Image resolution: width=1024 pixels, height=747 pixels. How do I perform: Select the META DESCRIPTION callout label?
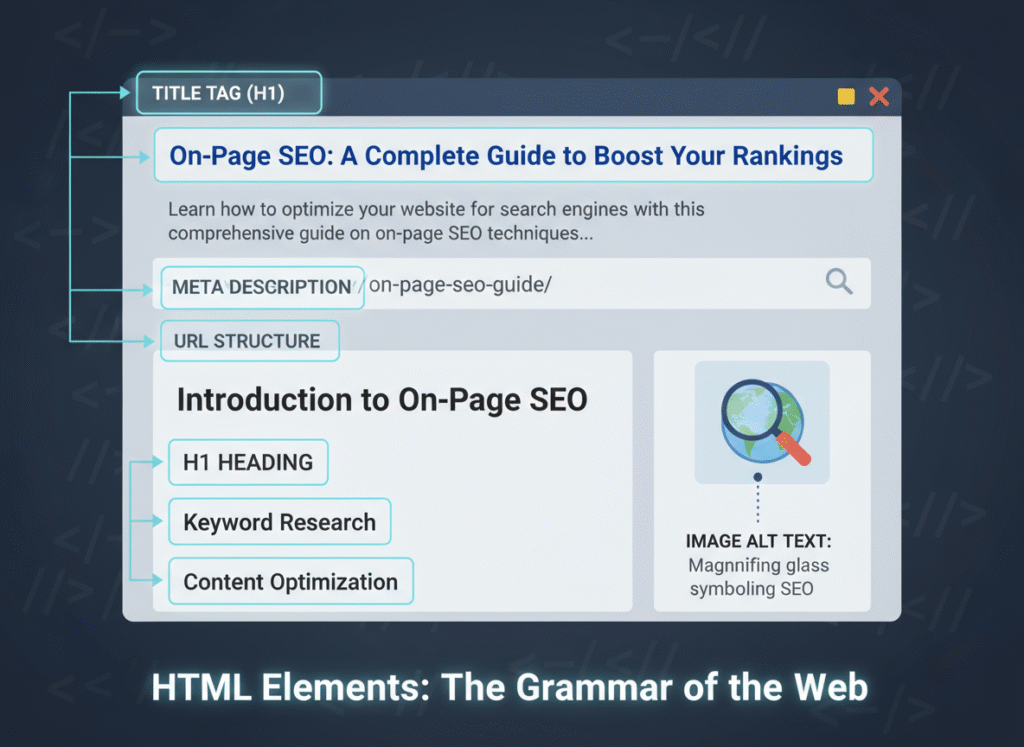click(262, 287)
